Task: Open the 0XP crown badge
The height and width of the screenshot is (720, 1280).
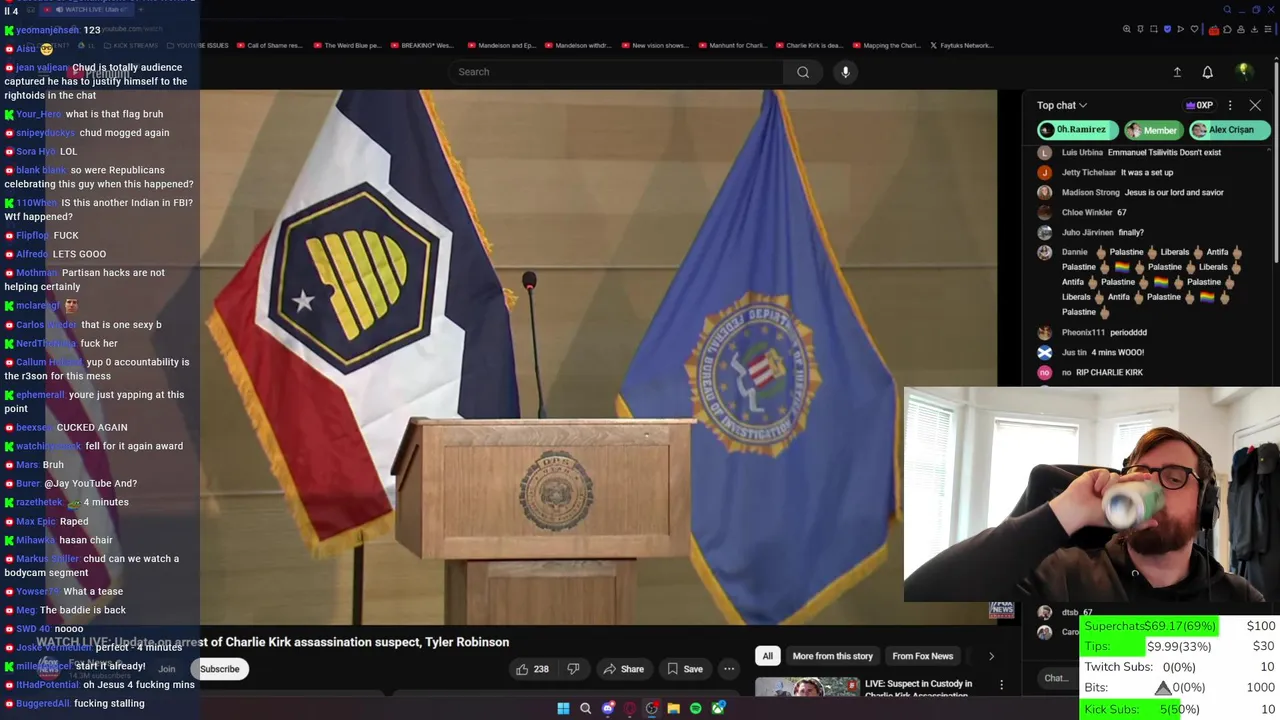Action: click(x=1199, y=105)
